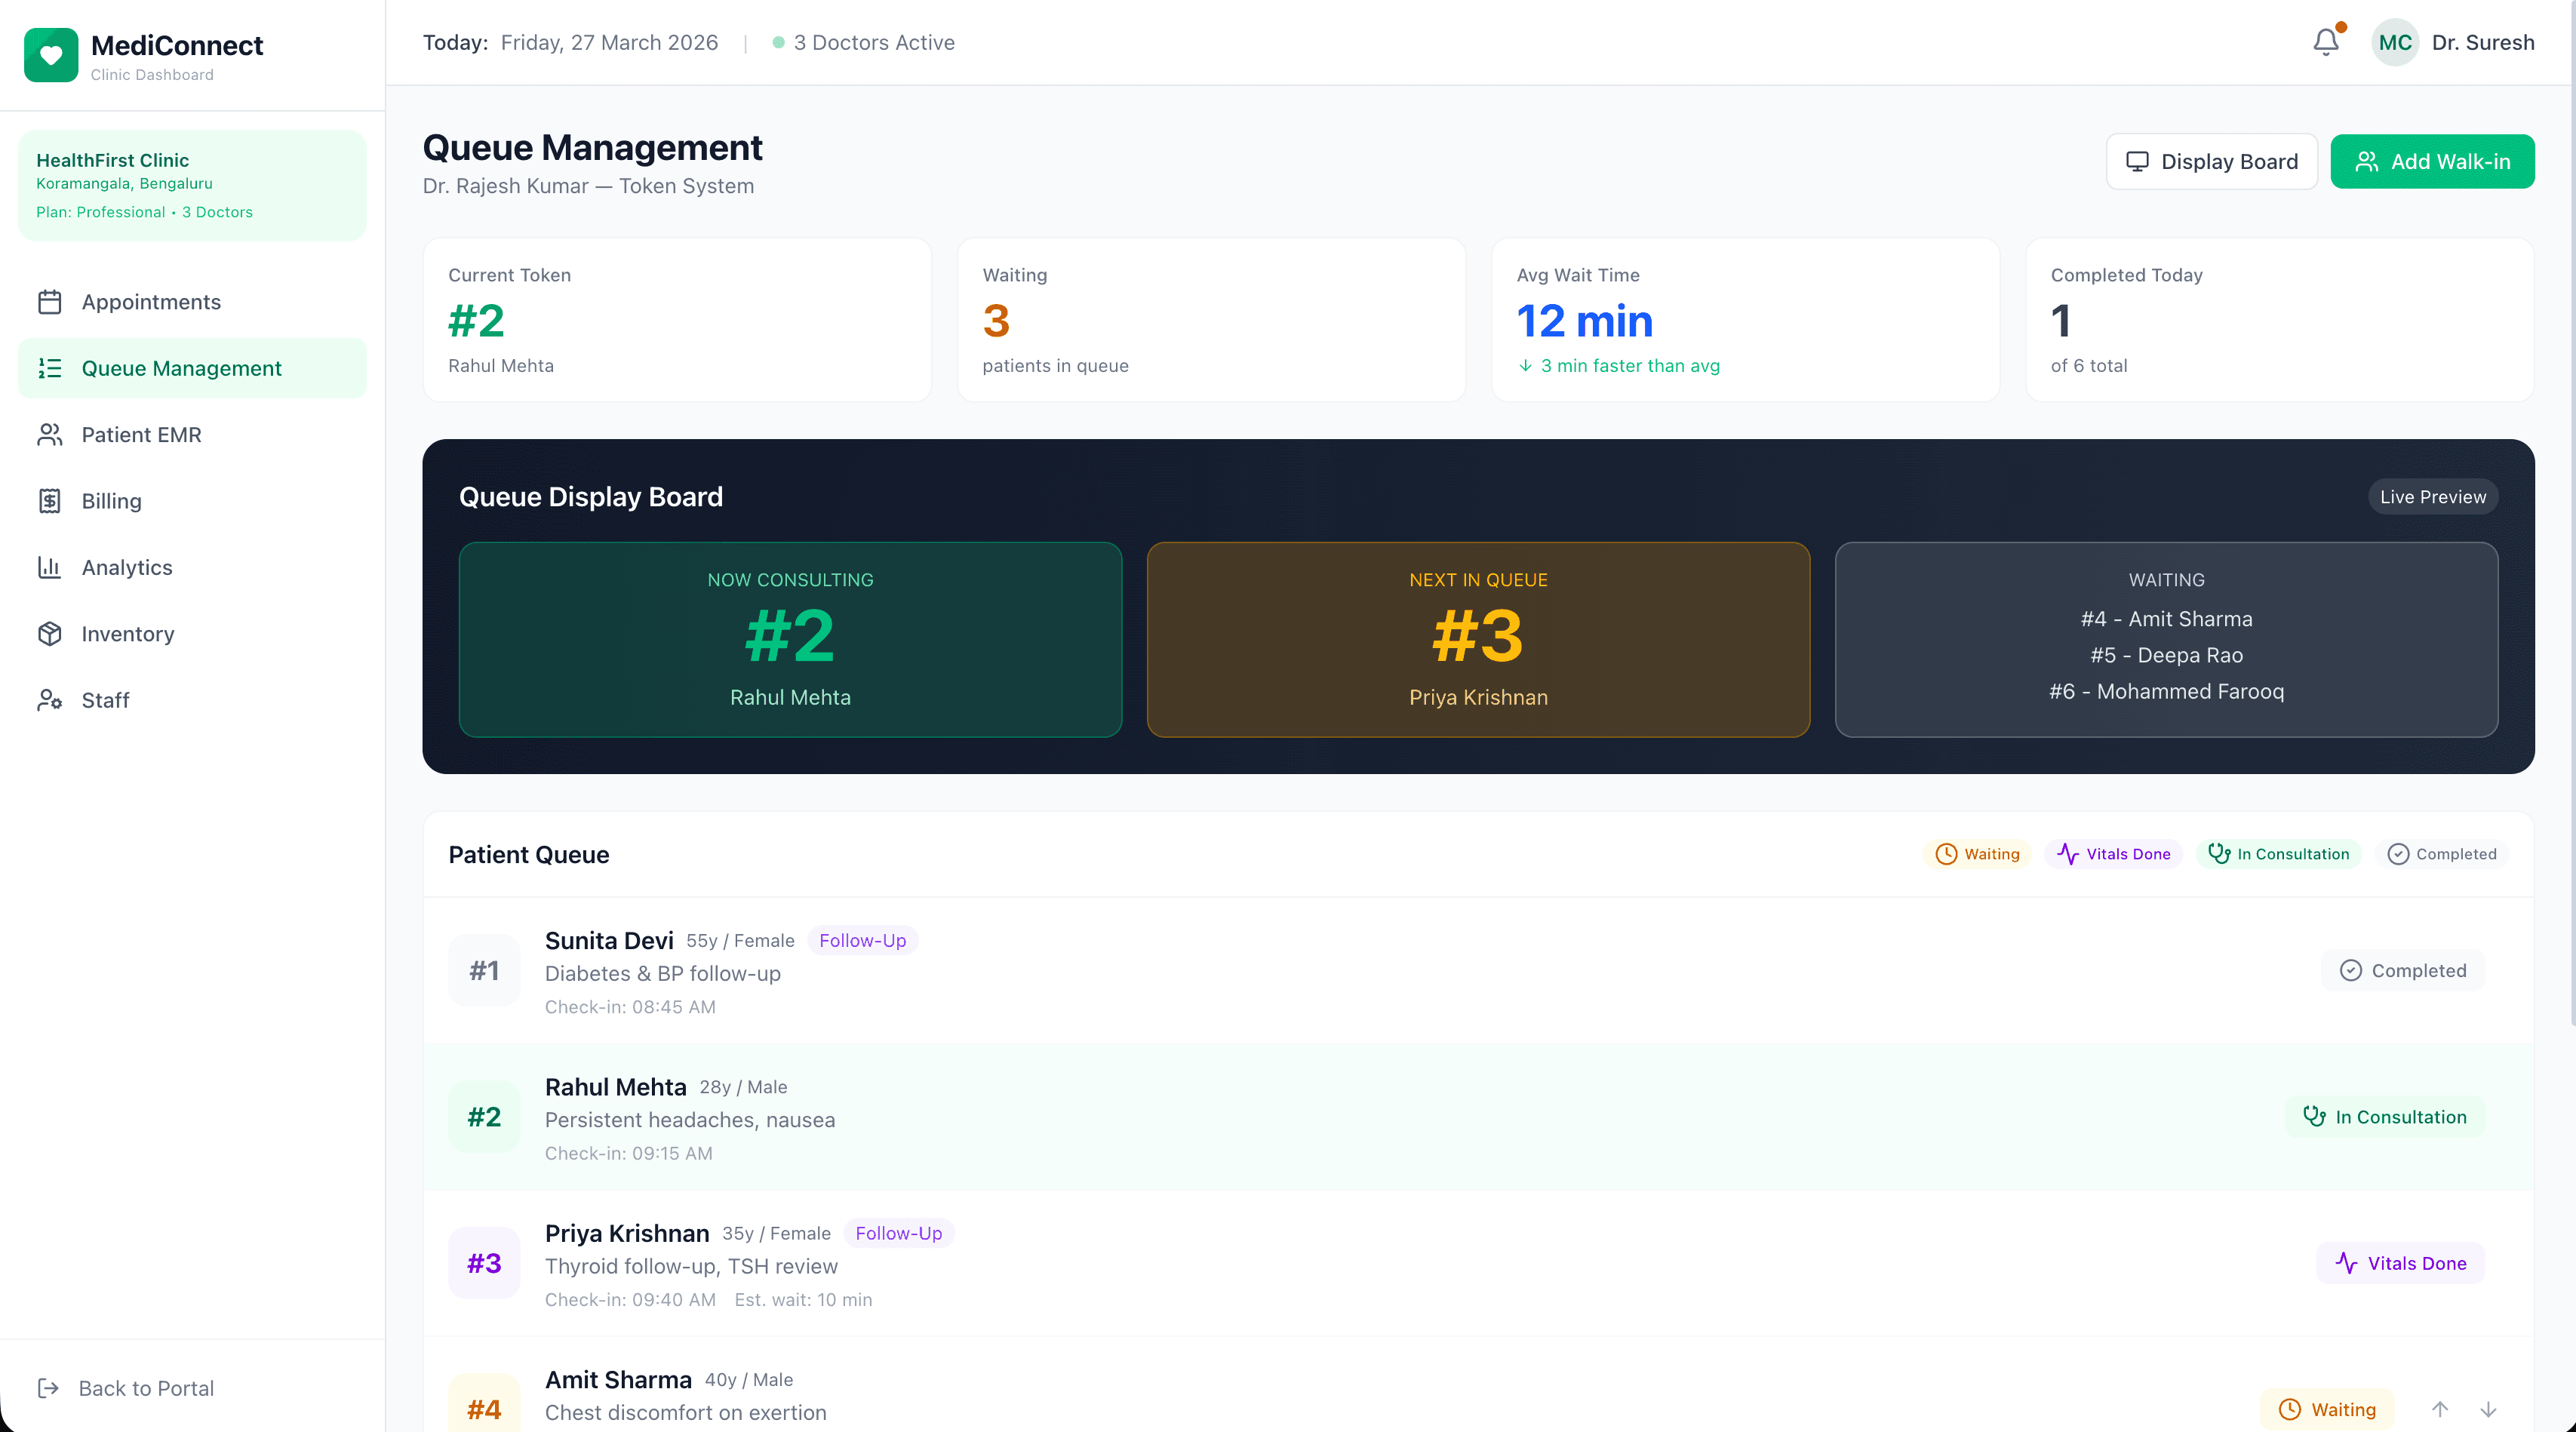Image resolution: width=2576 pixels, height=1432 pixels.
Task: Toggle the Vitals Done status filter
Action: pos(2113,854)
